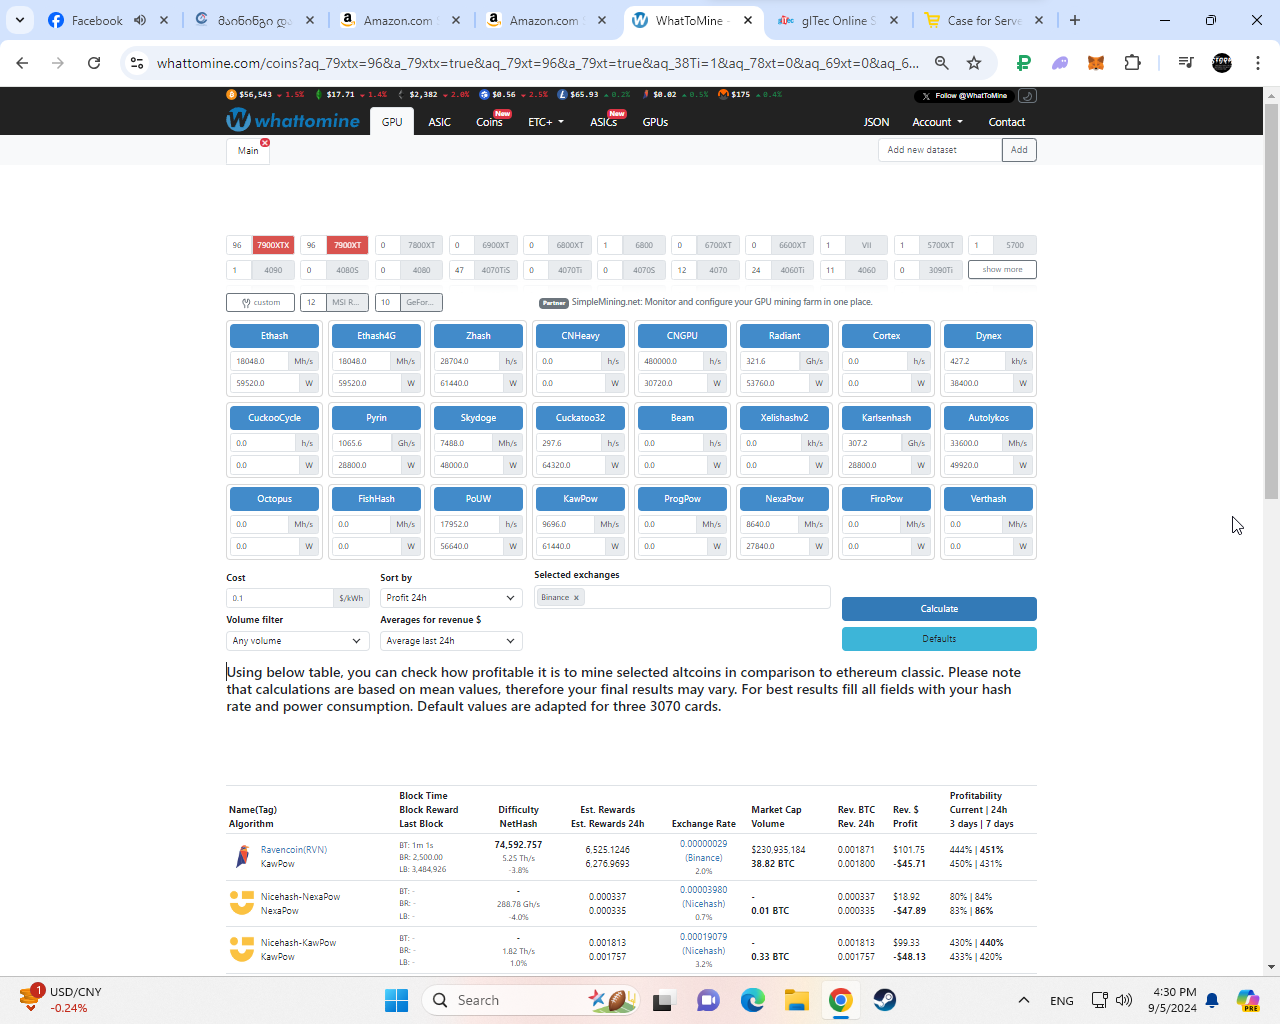Expand the Volume filter dropdown
Viewport: 1280px width, 1024px height.
pyautogui.click(x=297, y=641)
